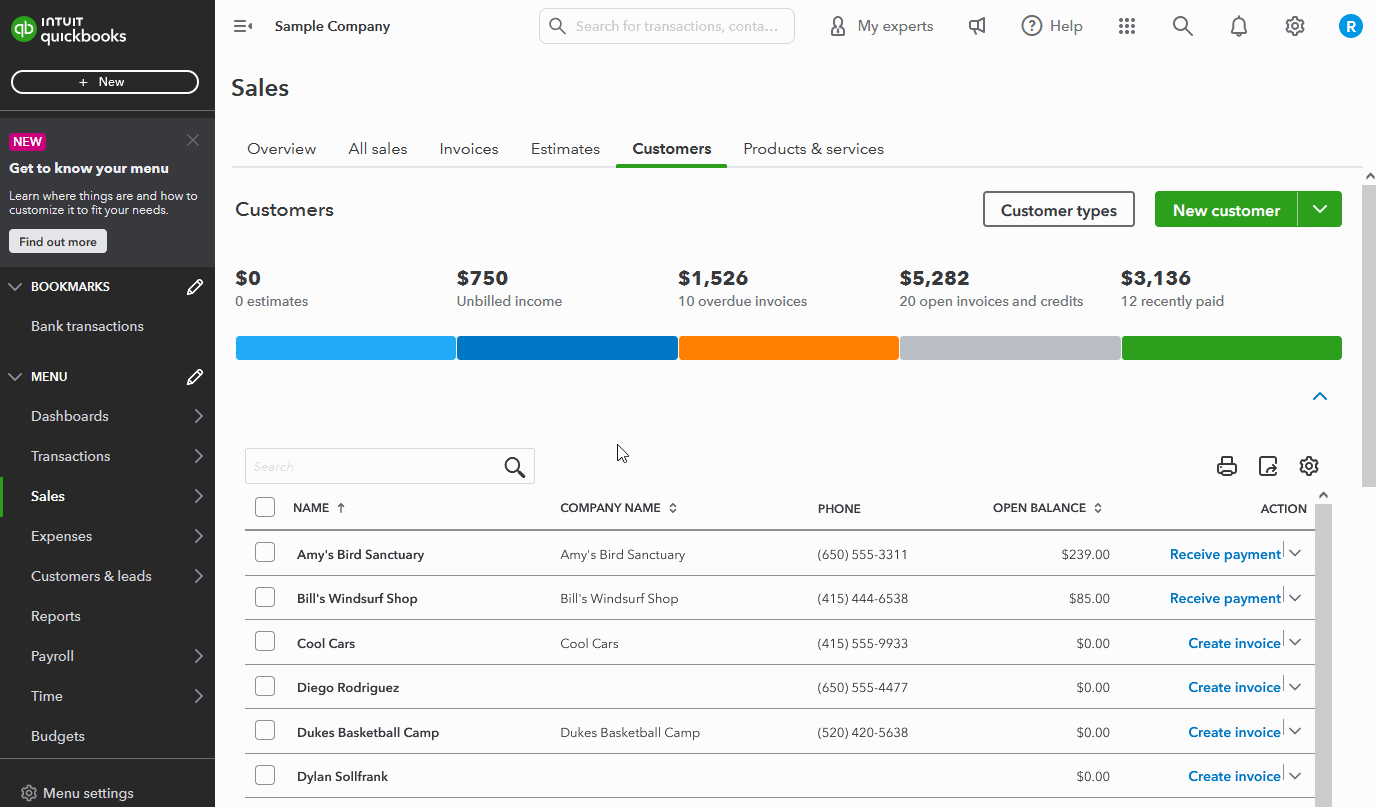
Task: Open the New customer dropdown arrow
Action: tap(1320, 210)
